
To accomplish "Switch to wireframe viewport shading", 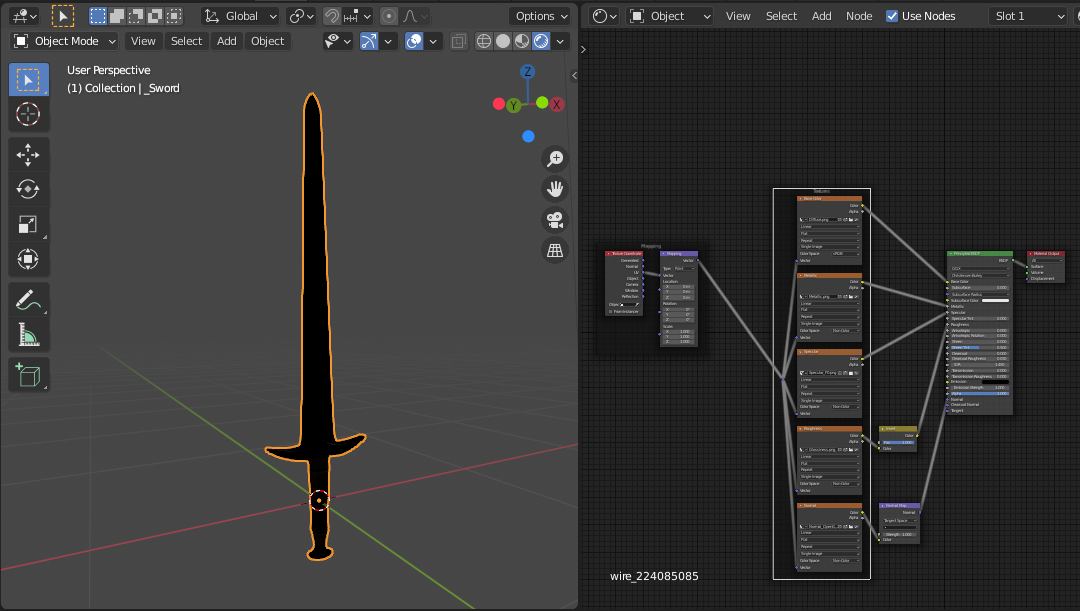I will click(484, 41).
